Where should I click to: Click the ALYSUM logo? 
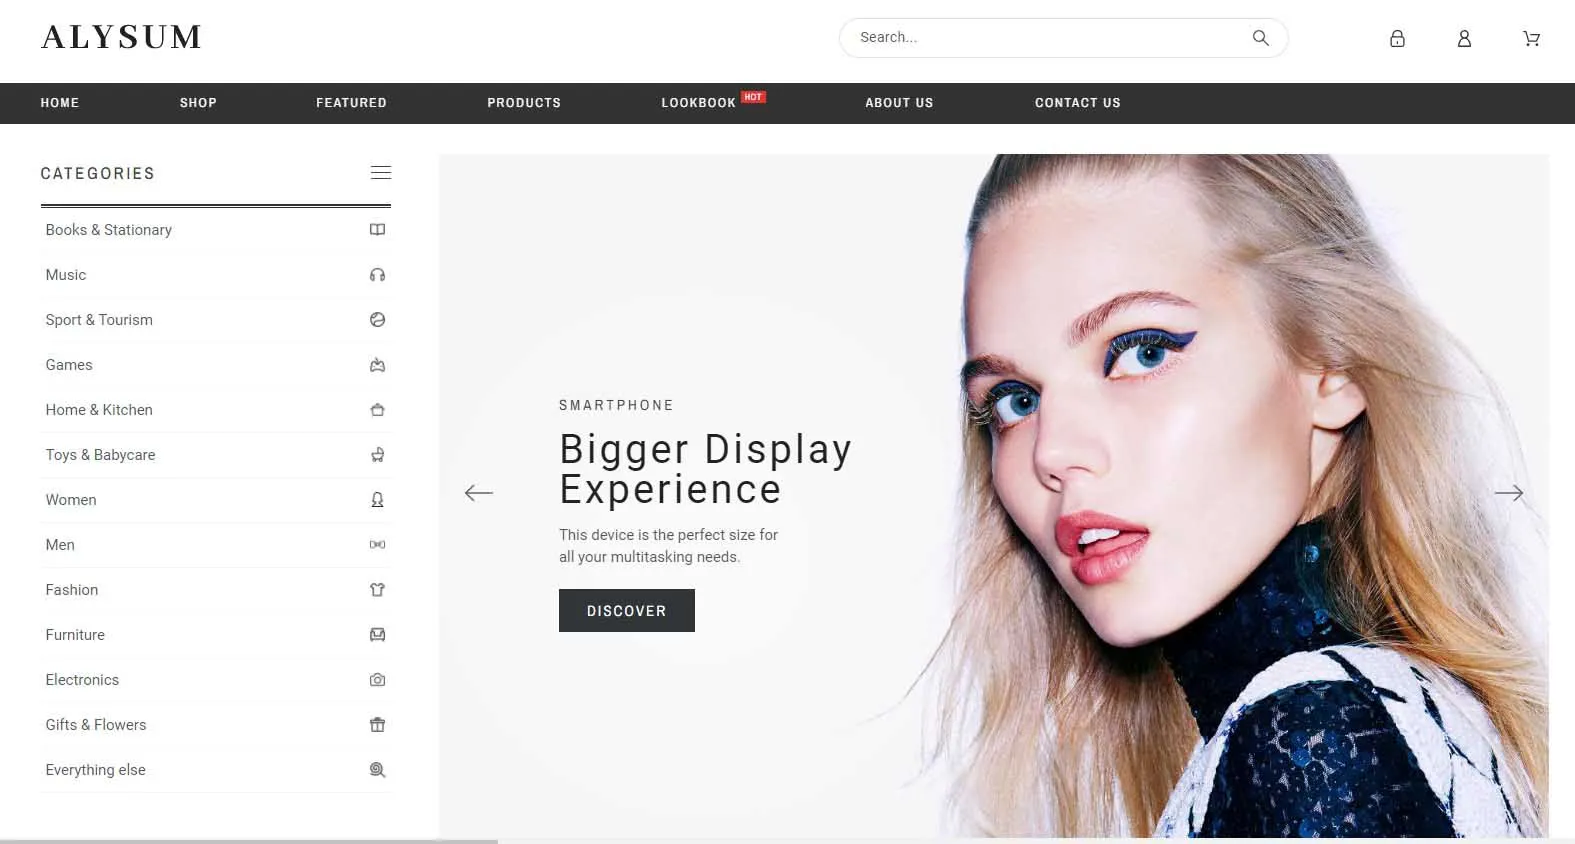(121, 38)
